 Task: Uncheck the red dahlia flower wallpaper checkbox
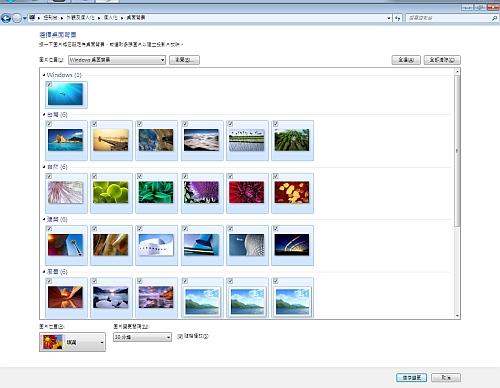tap(230, 176)
